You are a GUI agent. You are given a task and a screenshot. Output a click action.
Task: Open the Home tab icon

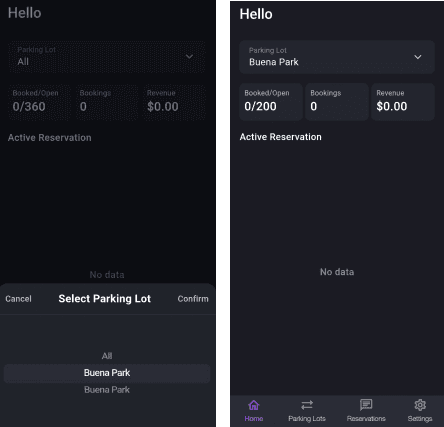(254, 405)
